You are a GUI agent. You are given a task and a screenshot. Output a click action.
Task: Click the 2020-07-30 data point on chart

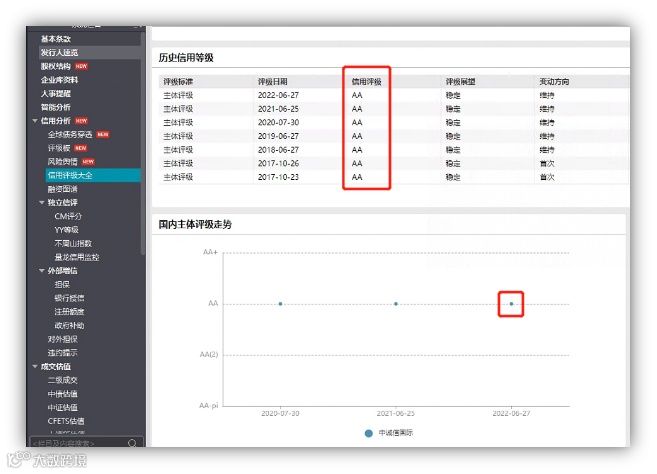click(280, 304)
